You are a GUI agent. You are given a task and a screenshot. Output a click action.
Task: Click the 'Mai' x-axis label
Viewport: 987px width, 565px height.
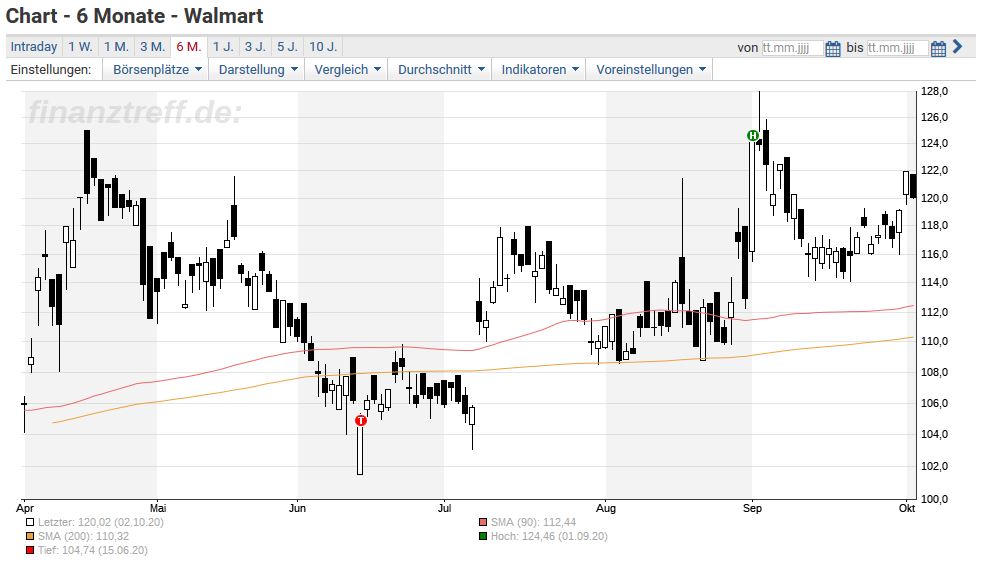tap(158, 508)
